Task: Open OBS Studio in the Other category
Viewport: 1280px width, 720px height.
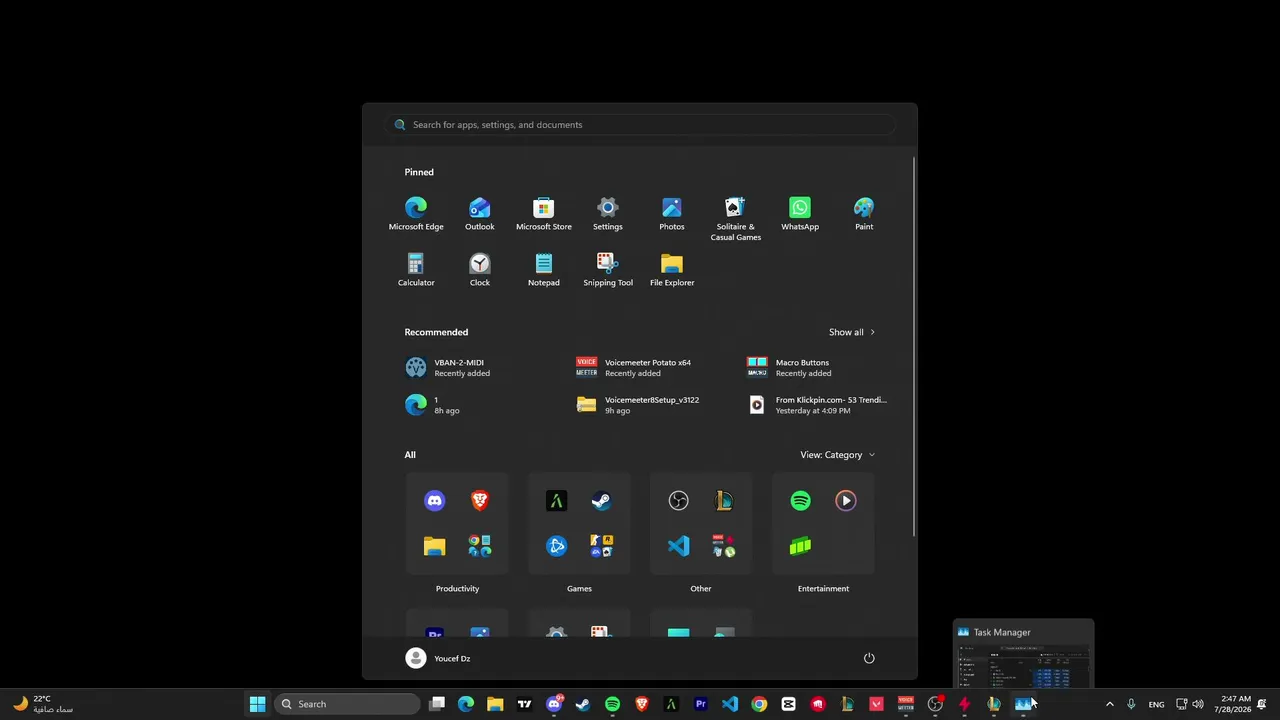Action: [678, 501]
